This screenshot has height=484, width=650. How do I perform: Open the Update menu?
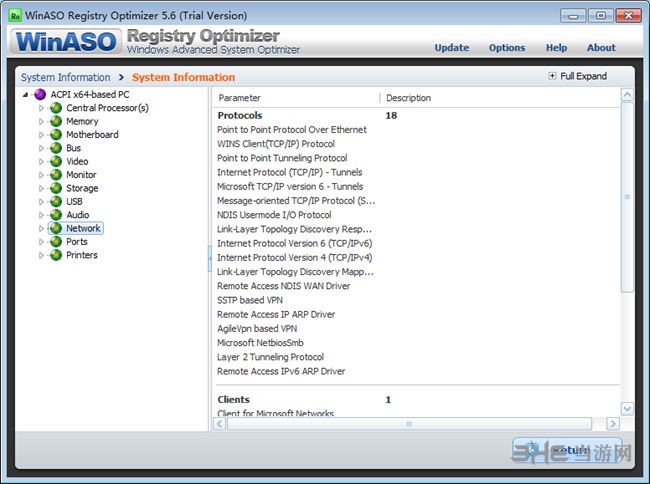[452, 48]
